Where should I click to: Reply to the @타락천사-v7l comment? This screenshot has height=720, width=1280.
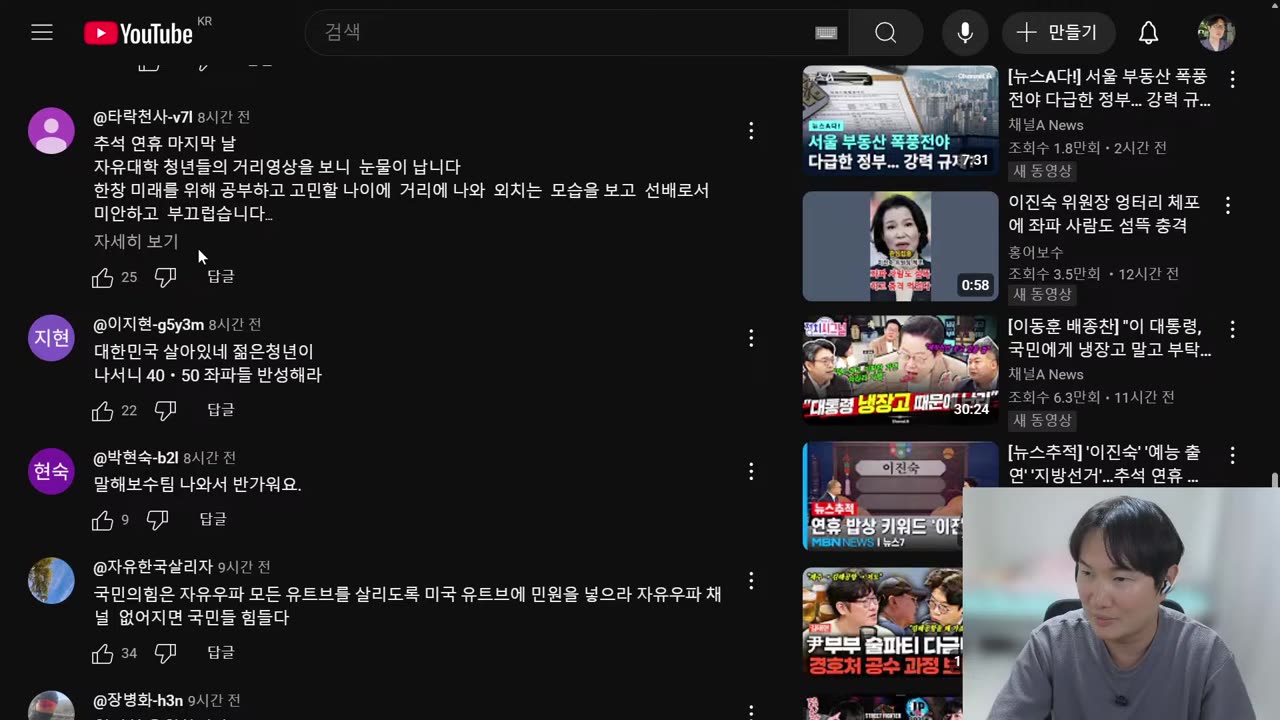click(x=221, y=276)
